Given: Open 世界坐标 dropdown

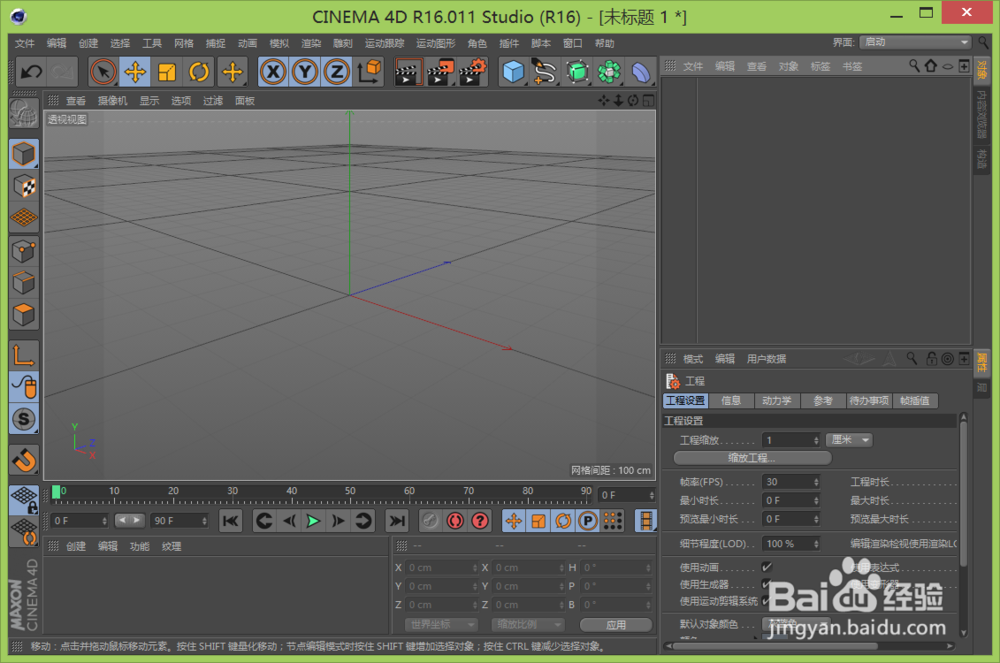Looking at the screenshot, I should click(x=441, y=625).
